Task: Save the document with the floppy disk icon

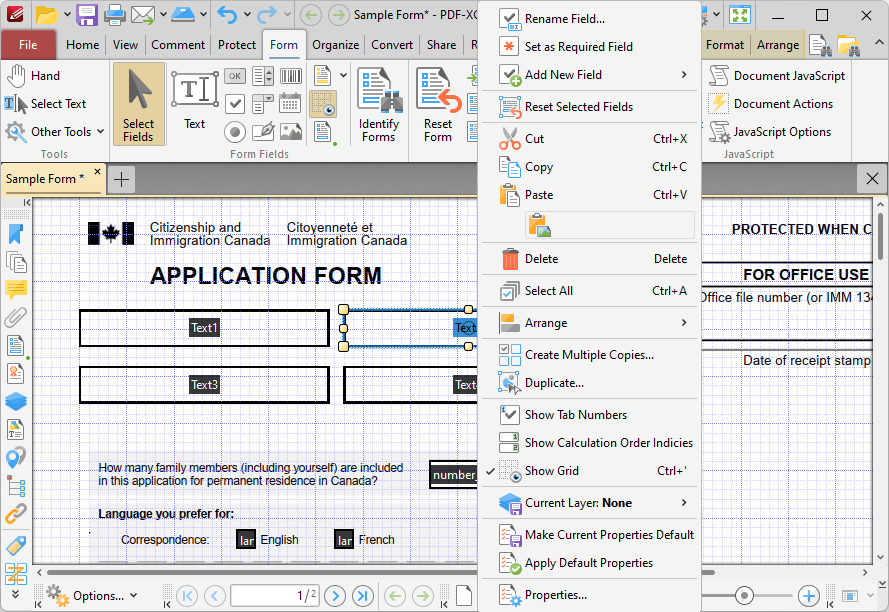Action: tap(87, 15)
